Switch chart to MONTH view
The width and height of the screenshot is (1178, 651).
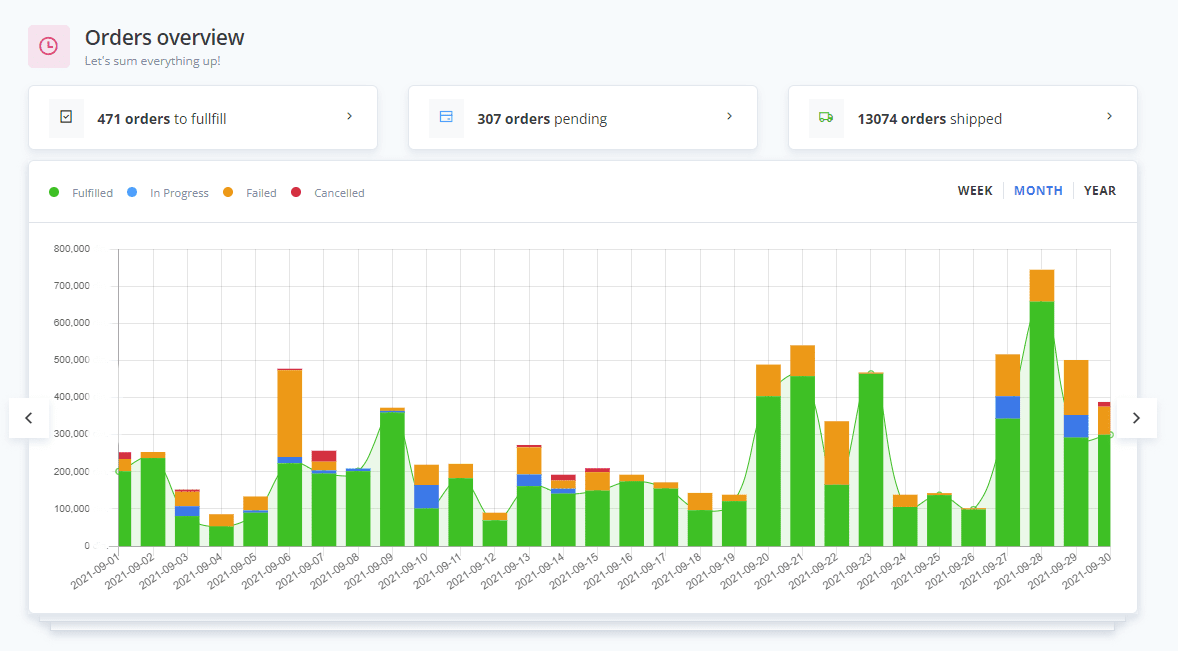coord(1038,191)
